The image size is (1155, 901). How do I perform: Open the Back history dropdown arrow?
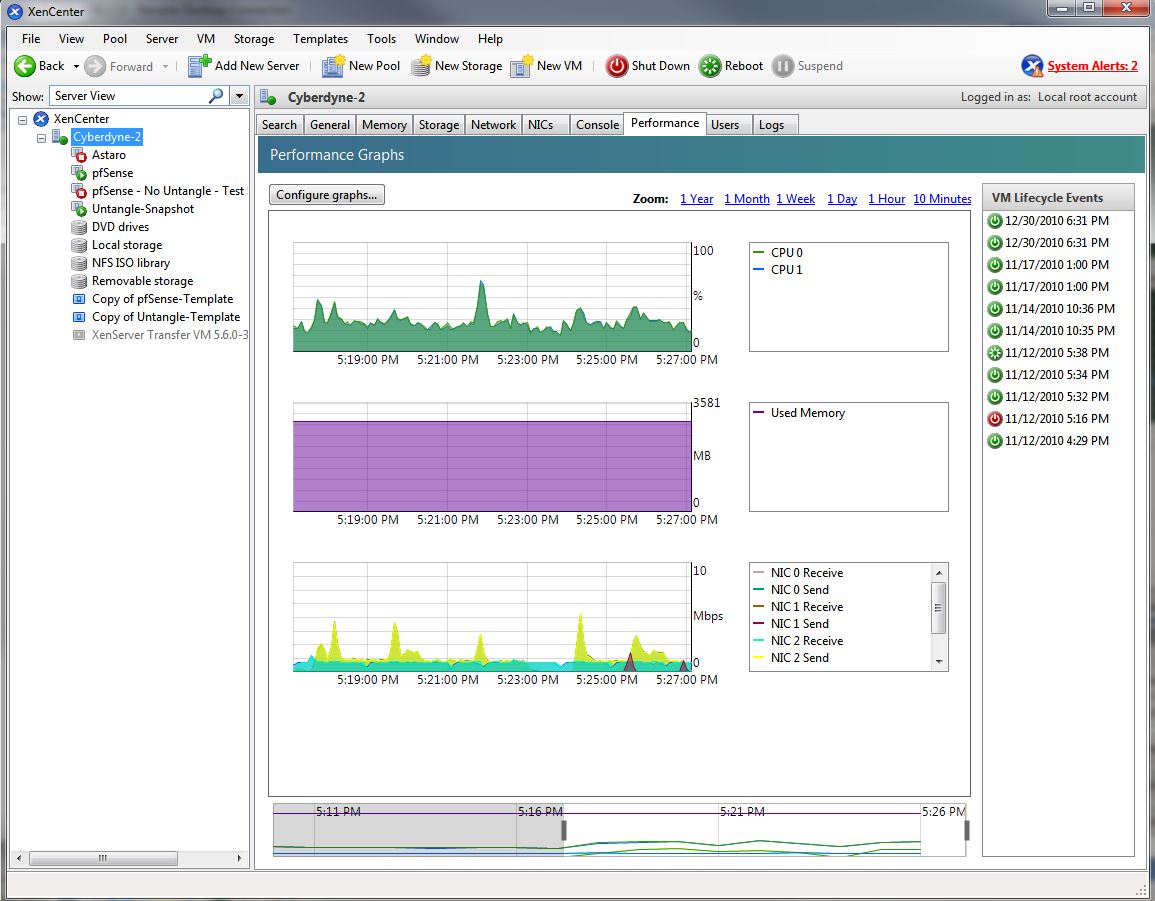(76, 66)
